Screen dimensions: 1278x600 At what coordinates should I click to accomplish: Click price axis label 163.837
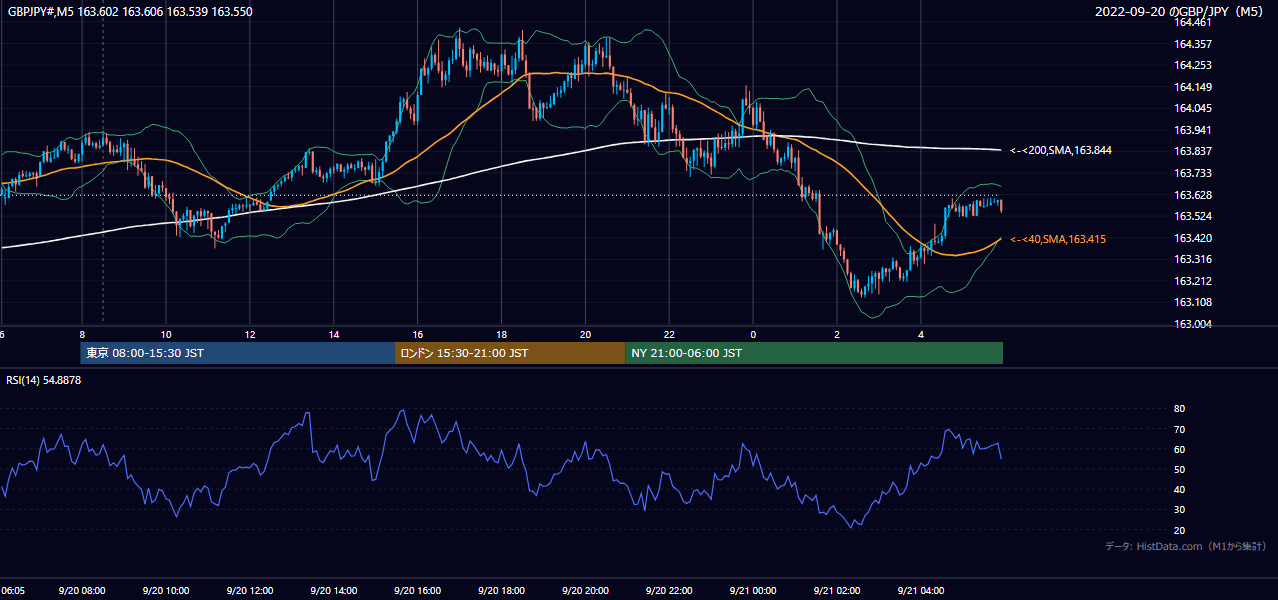(1195, 151)
